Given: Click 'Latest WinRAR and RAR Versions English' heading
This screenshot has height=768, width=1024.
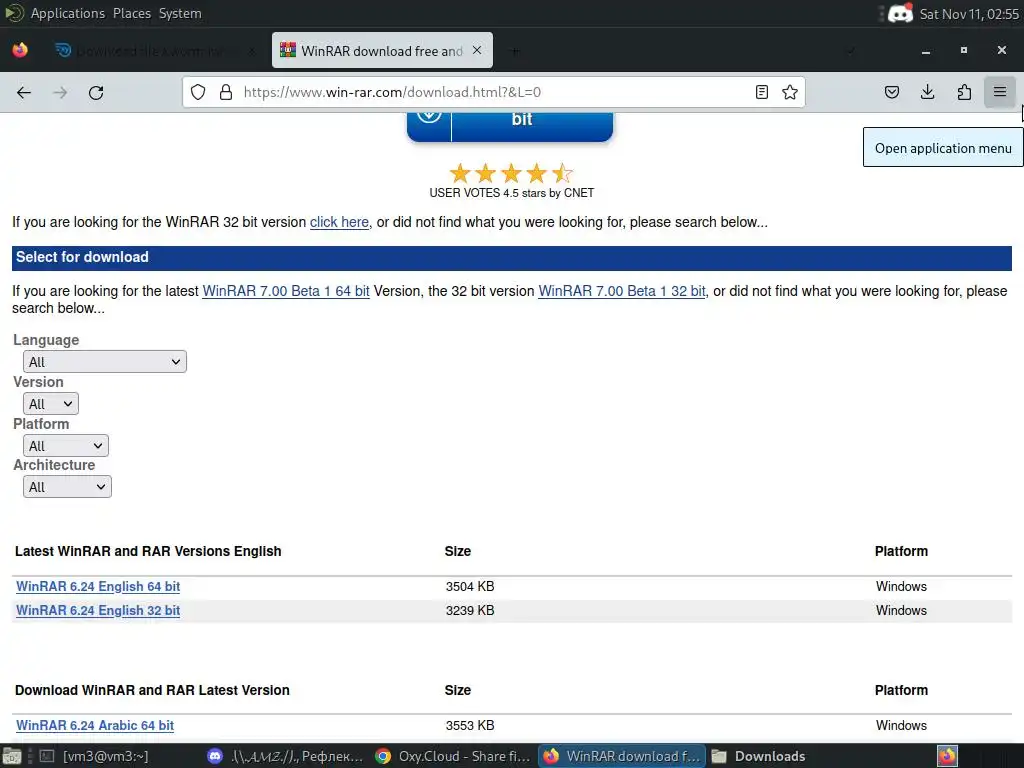Looking at the screenshot, I should tap(148, 551).
